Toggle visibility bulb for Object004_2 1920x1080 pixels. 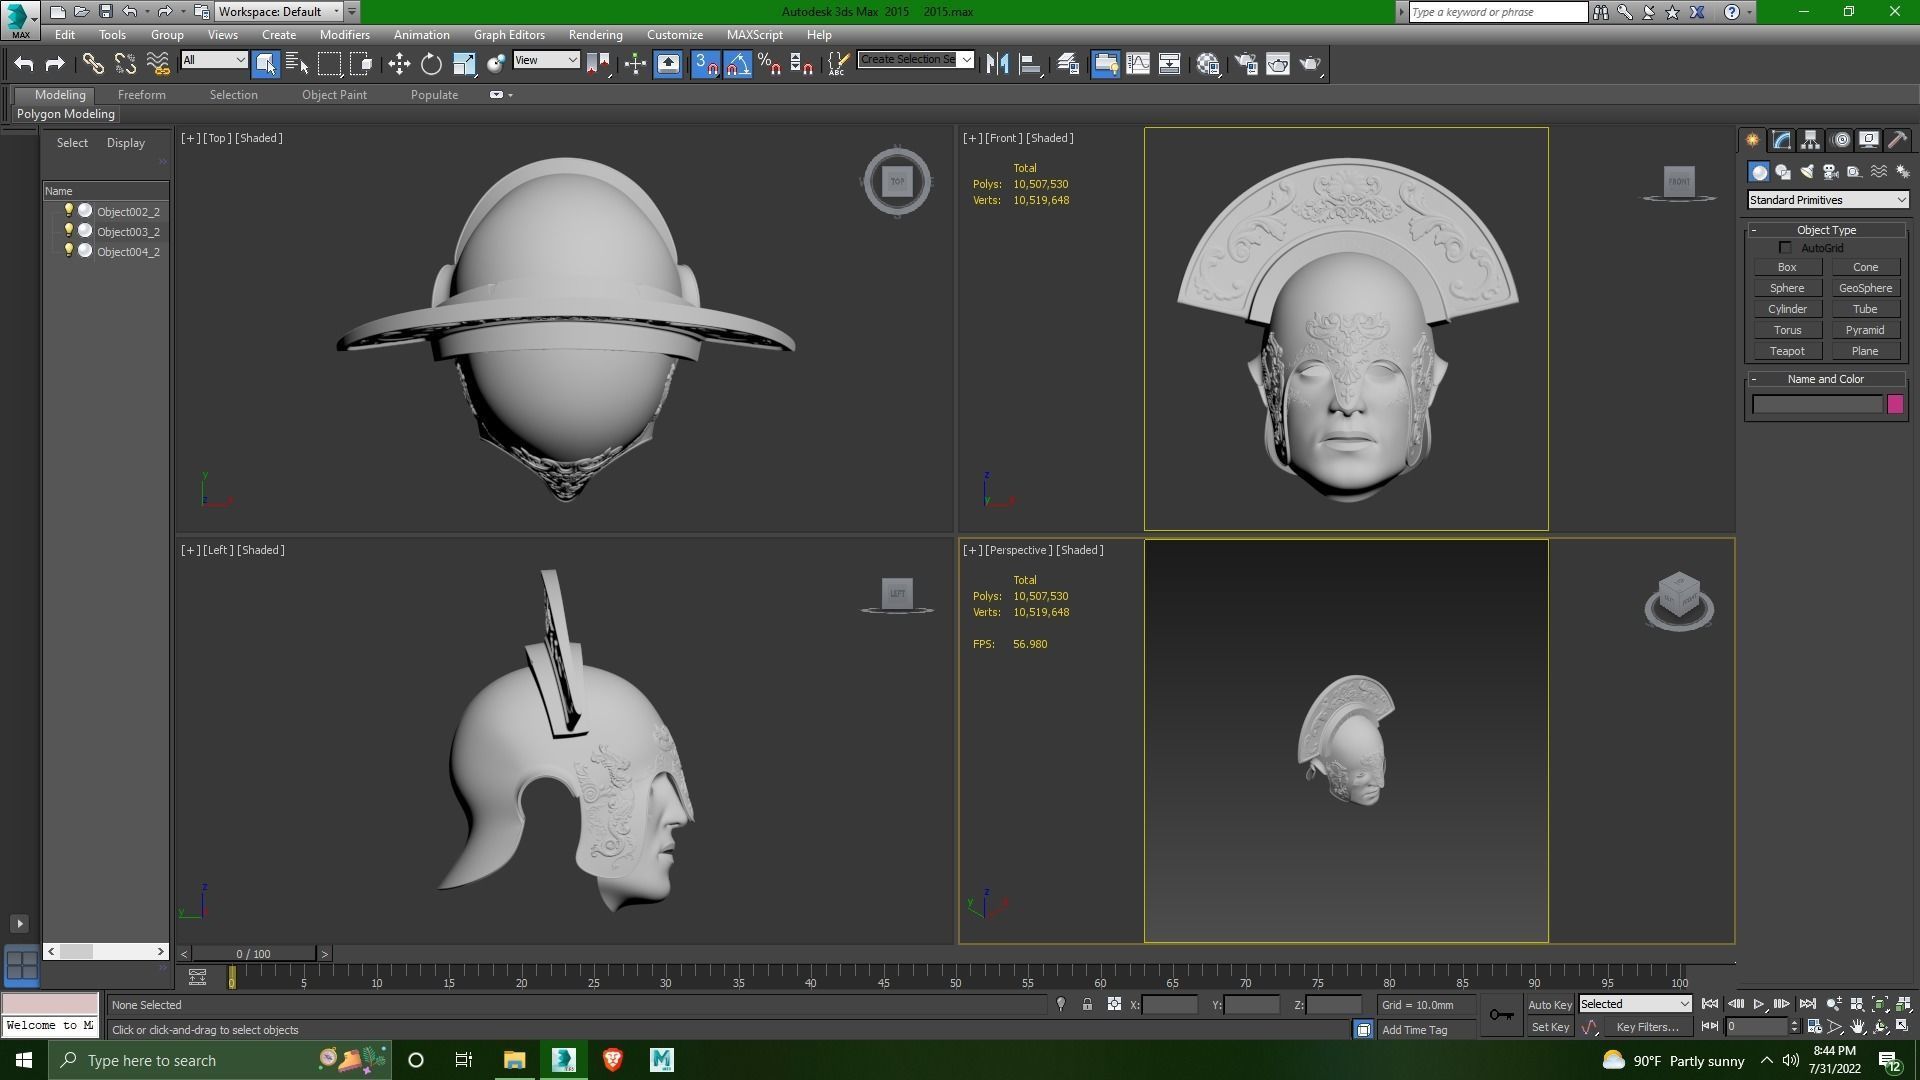[x=68, y=251]
